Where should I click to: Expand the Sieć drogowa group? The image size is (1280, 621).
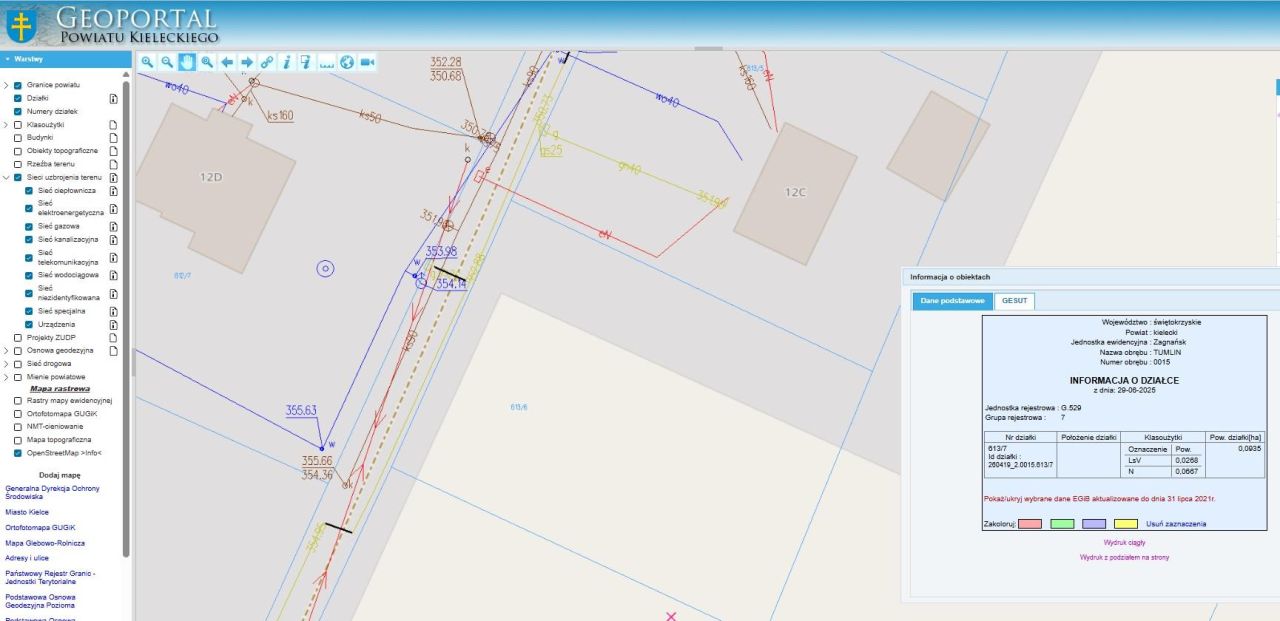click(x=6, y=364)
